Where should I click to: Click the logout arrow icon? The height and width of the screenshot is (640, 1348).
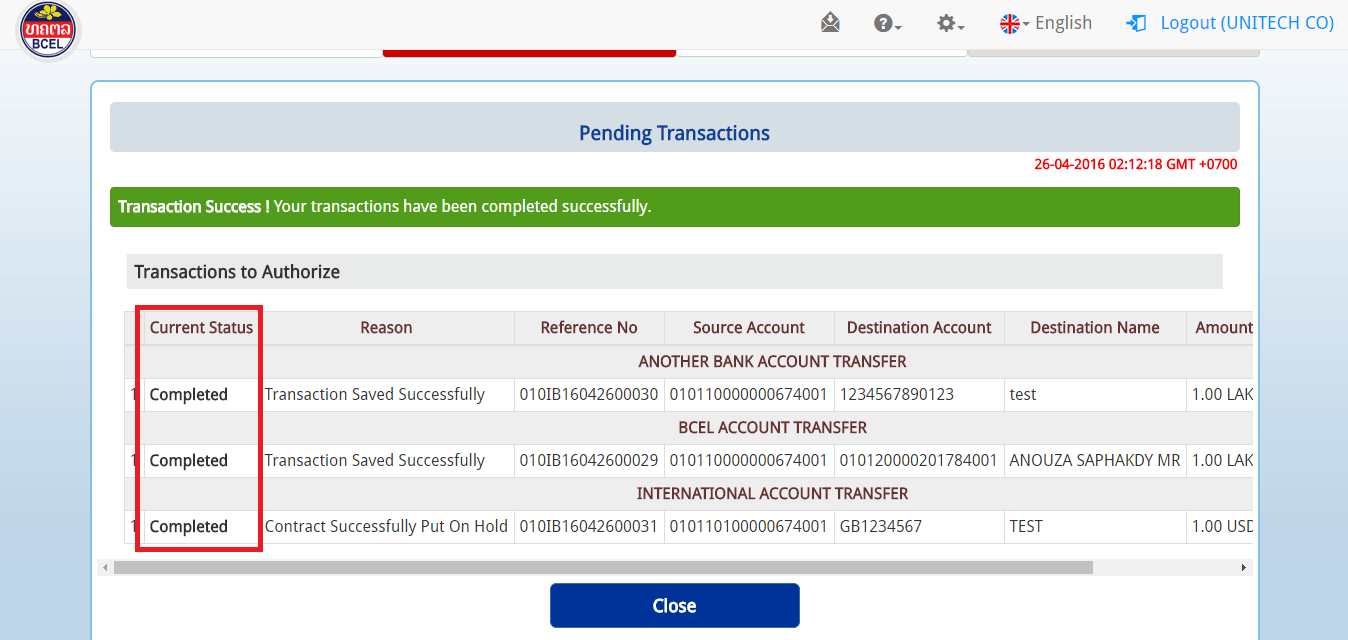[1136, 23]
